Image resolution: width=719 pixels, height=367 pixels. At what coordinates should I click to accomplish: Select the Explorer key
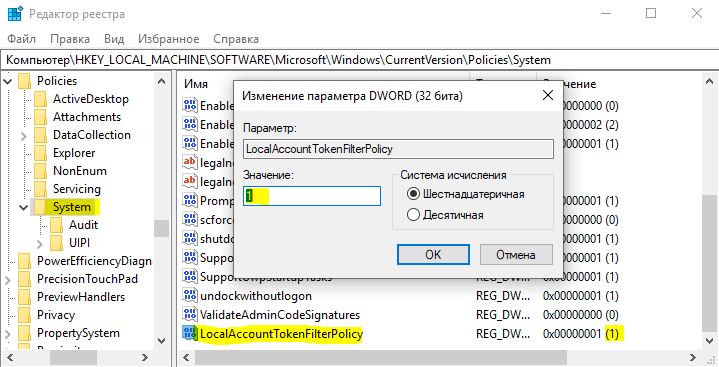point(74,153)
